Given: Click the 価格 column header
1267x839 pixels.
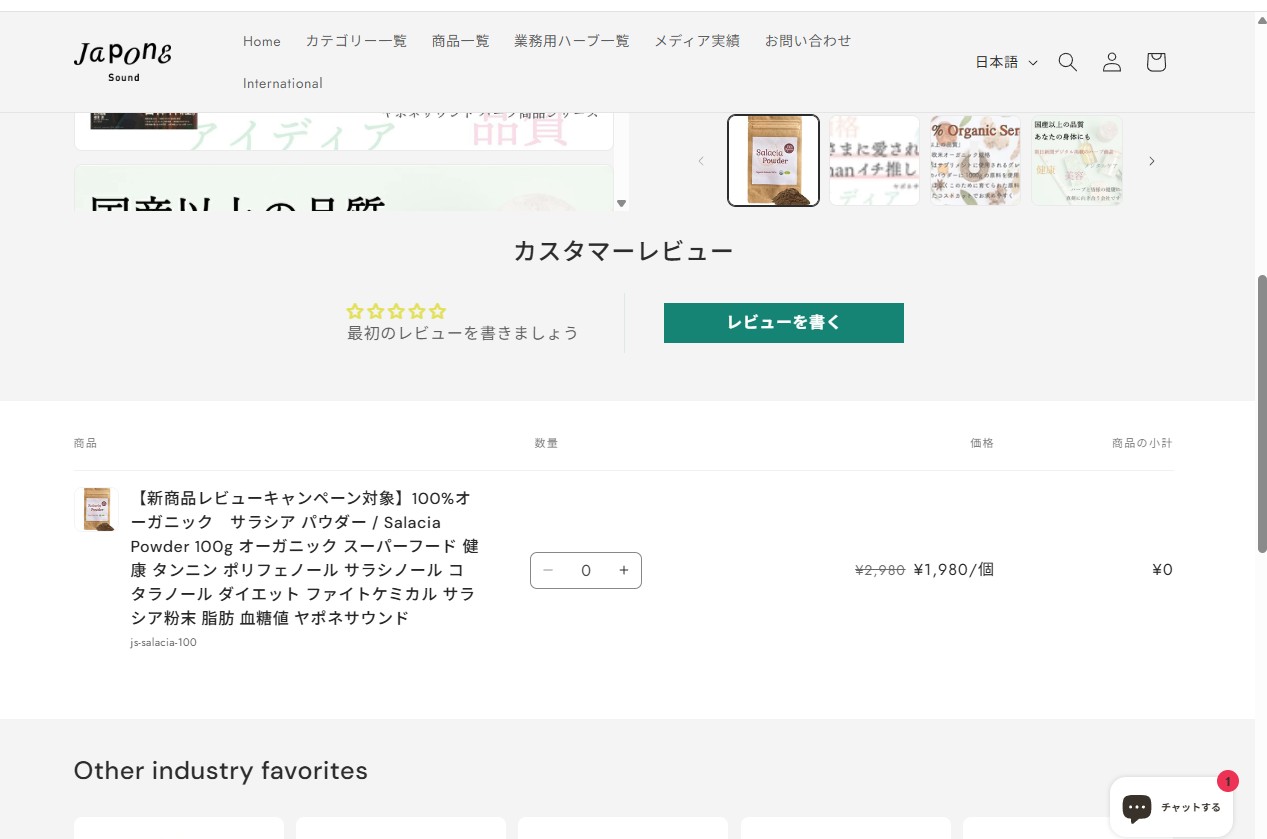Looking at the screenshot, I should tap(982, 443).
